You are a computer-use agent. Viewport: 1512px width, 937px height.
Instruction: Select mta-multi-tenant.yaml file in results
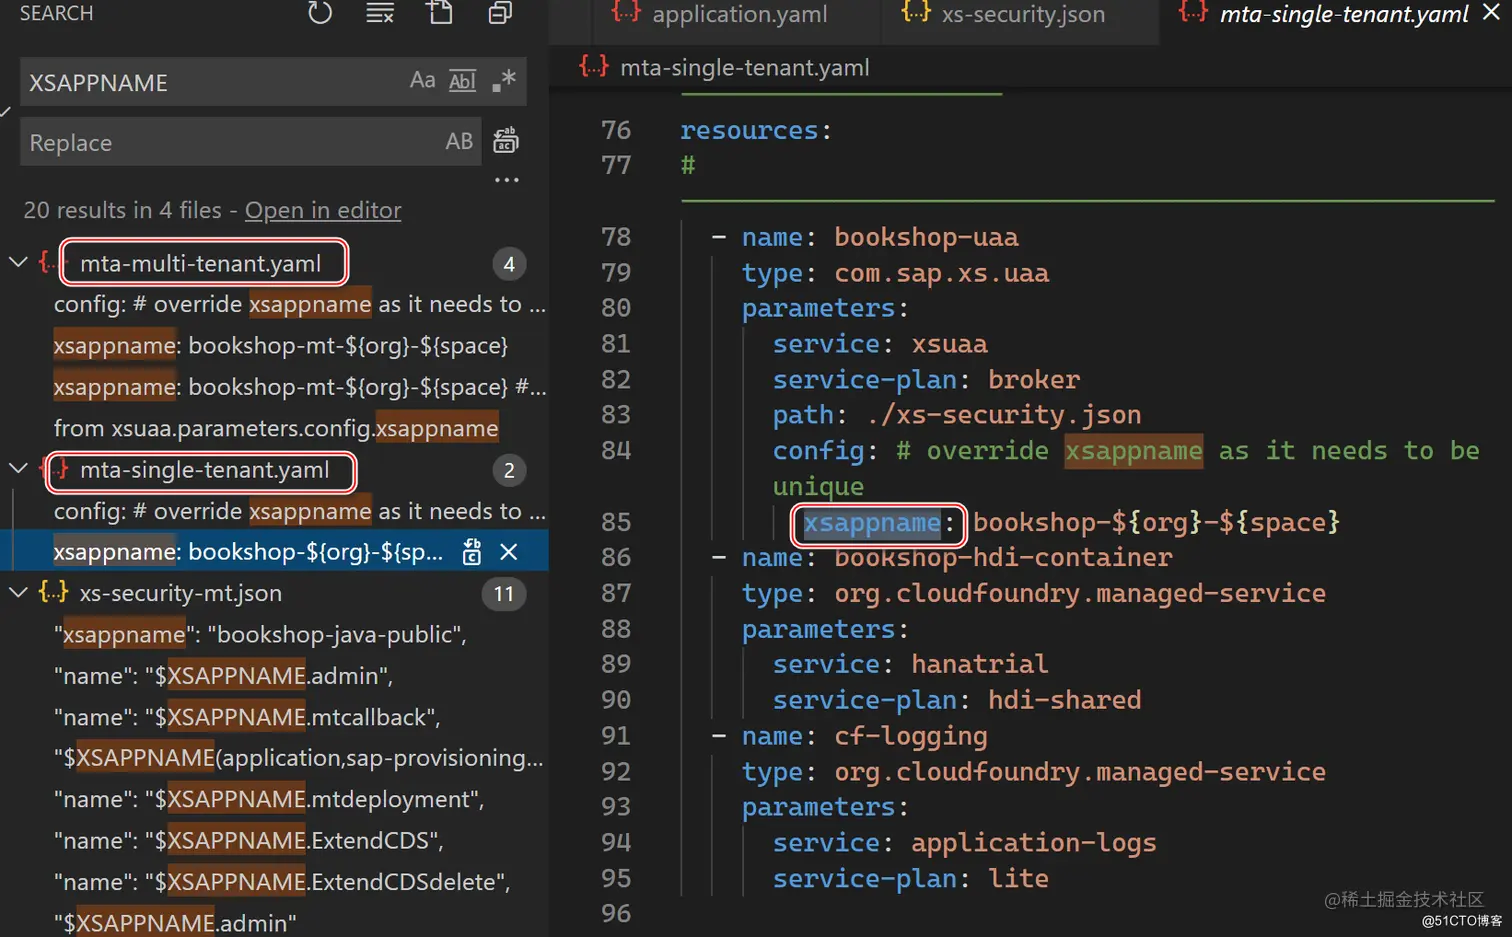tap(201, 263)
